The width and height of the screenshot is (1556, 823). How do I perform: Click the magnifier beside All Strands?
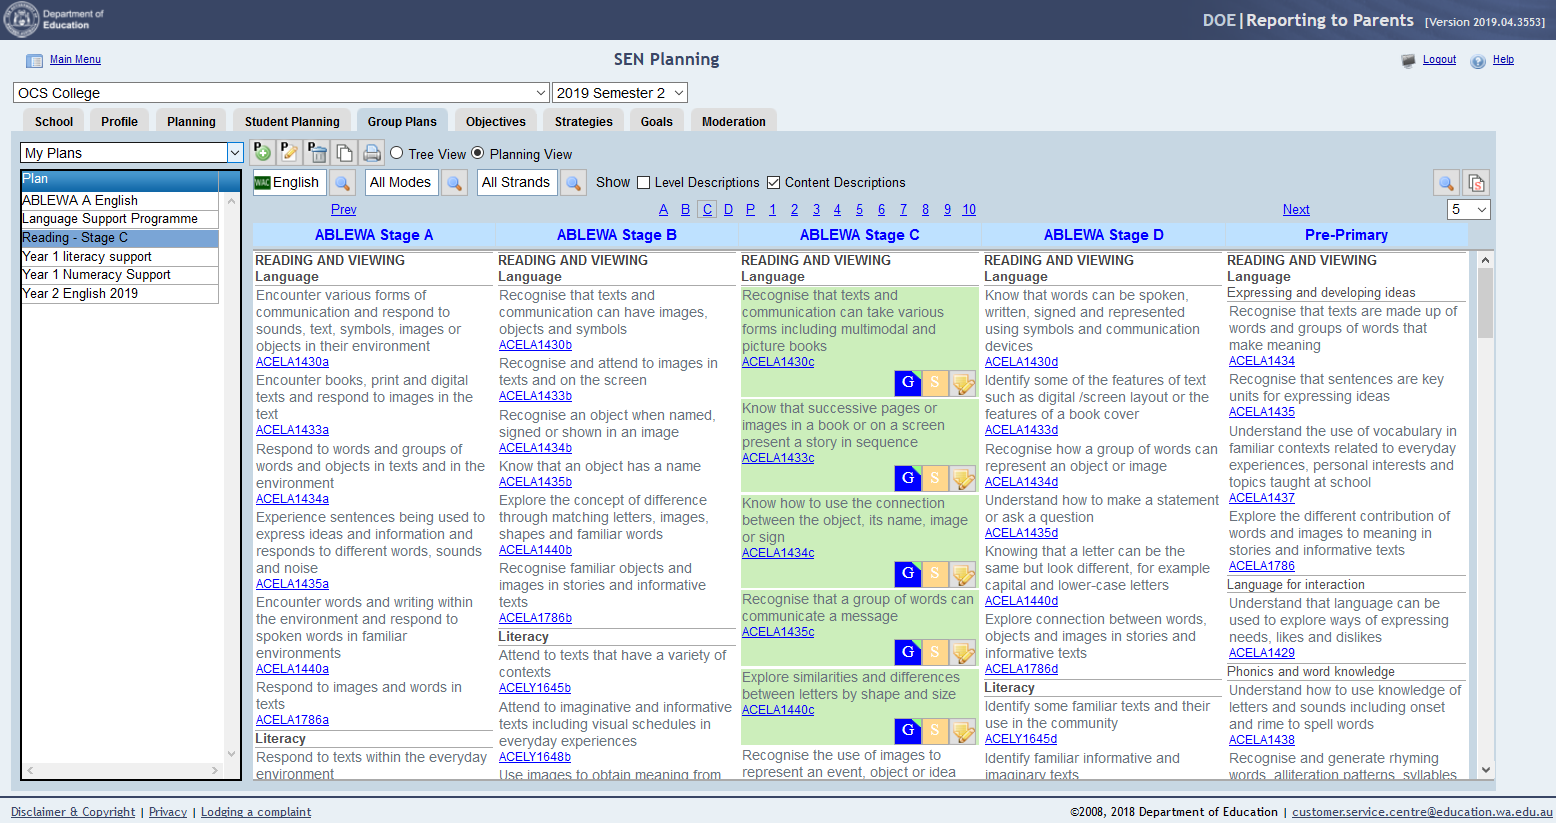point(573,183)
